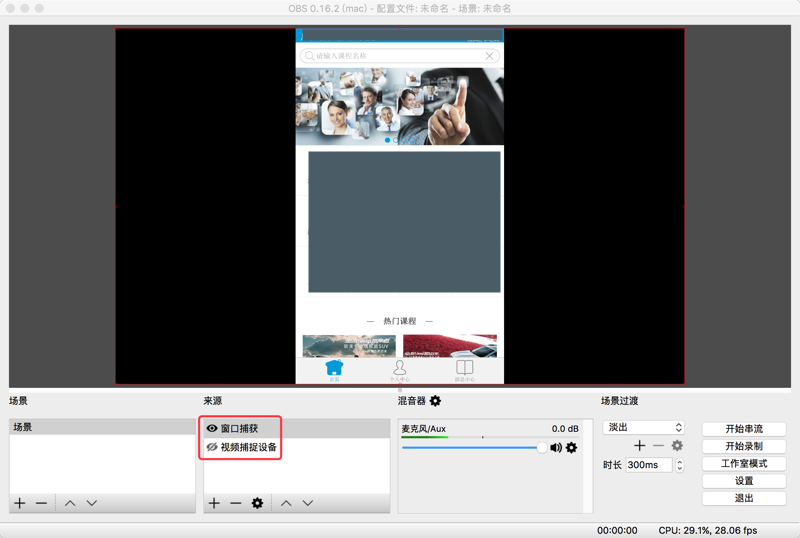Add a new scene with plus button
This screenshot has width=800, height=538.
[20, 503]
